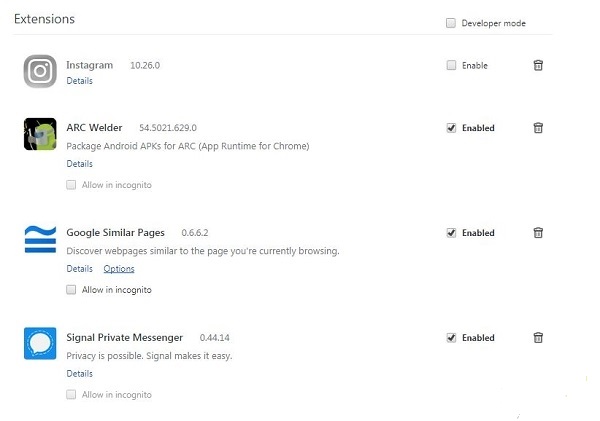The height and width of the screenshot is (421, 600).
Task: Remove Instagram with its trash icon
Action: pyautogui.click(x=538, y=65)
